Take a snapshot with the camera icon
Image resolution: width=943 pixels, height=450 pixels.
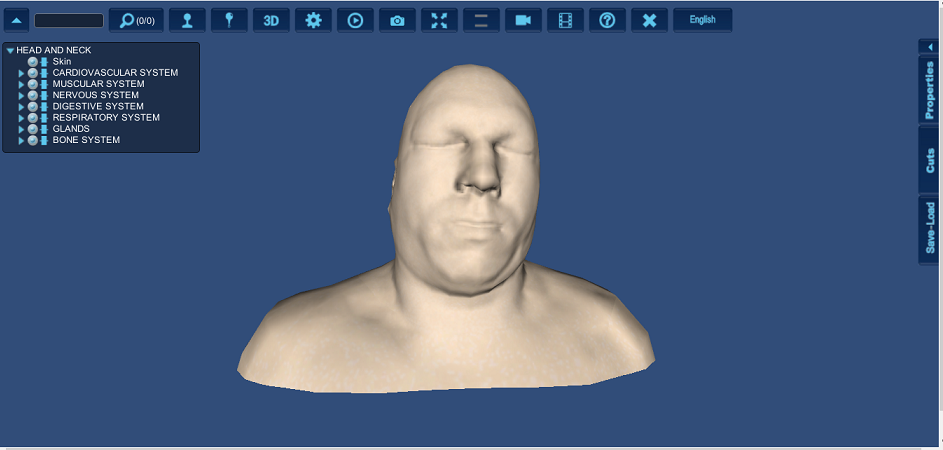398,20
